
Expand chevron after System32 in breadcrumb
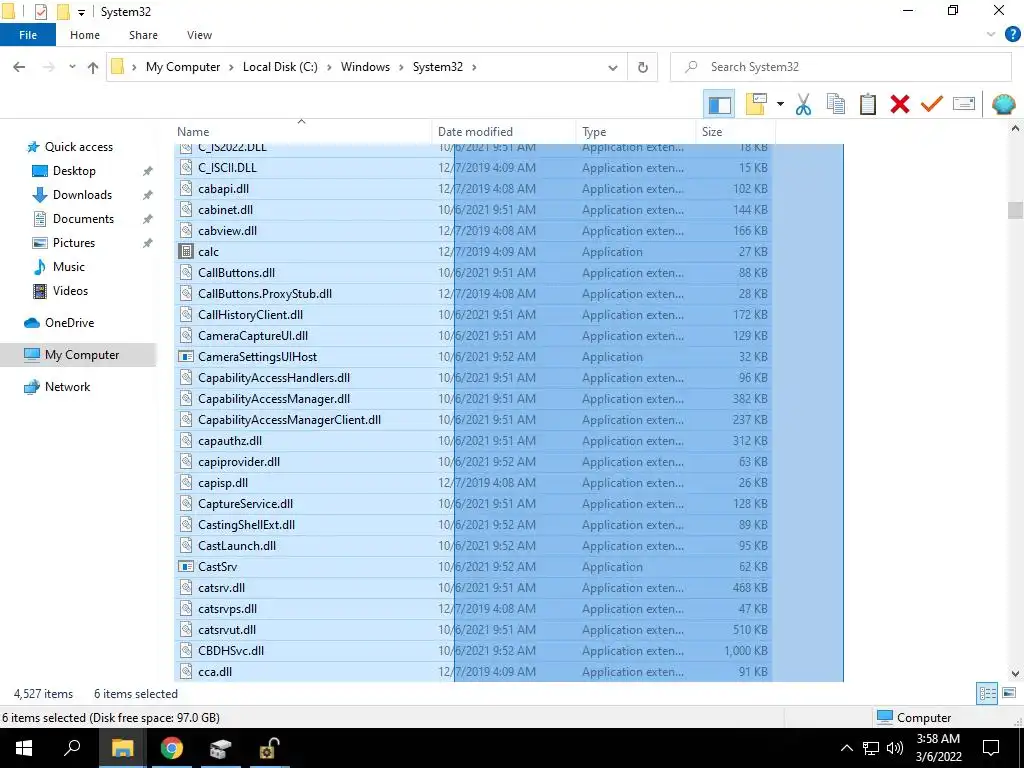click(x=474, y=67)
